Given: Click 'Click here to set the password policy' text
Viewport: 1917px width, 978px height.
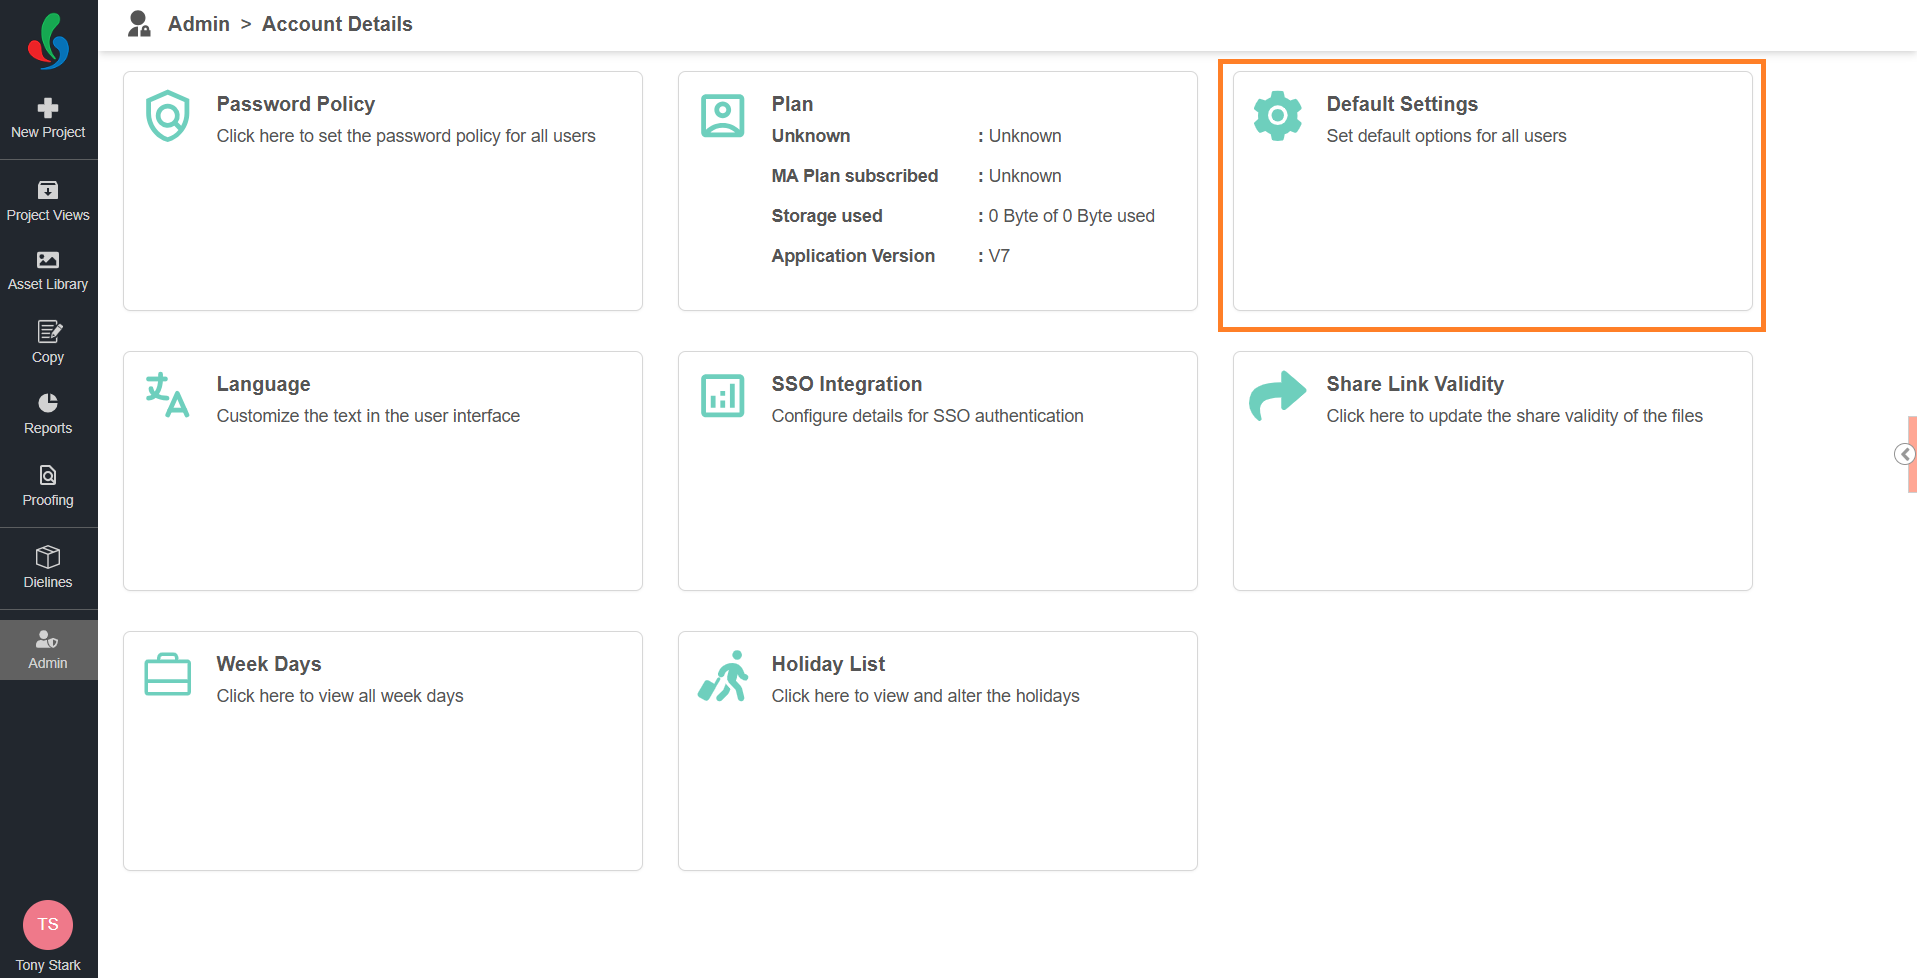Looking at the screenshot, I should pyautogui.click(x=406, y=136).
